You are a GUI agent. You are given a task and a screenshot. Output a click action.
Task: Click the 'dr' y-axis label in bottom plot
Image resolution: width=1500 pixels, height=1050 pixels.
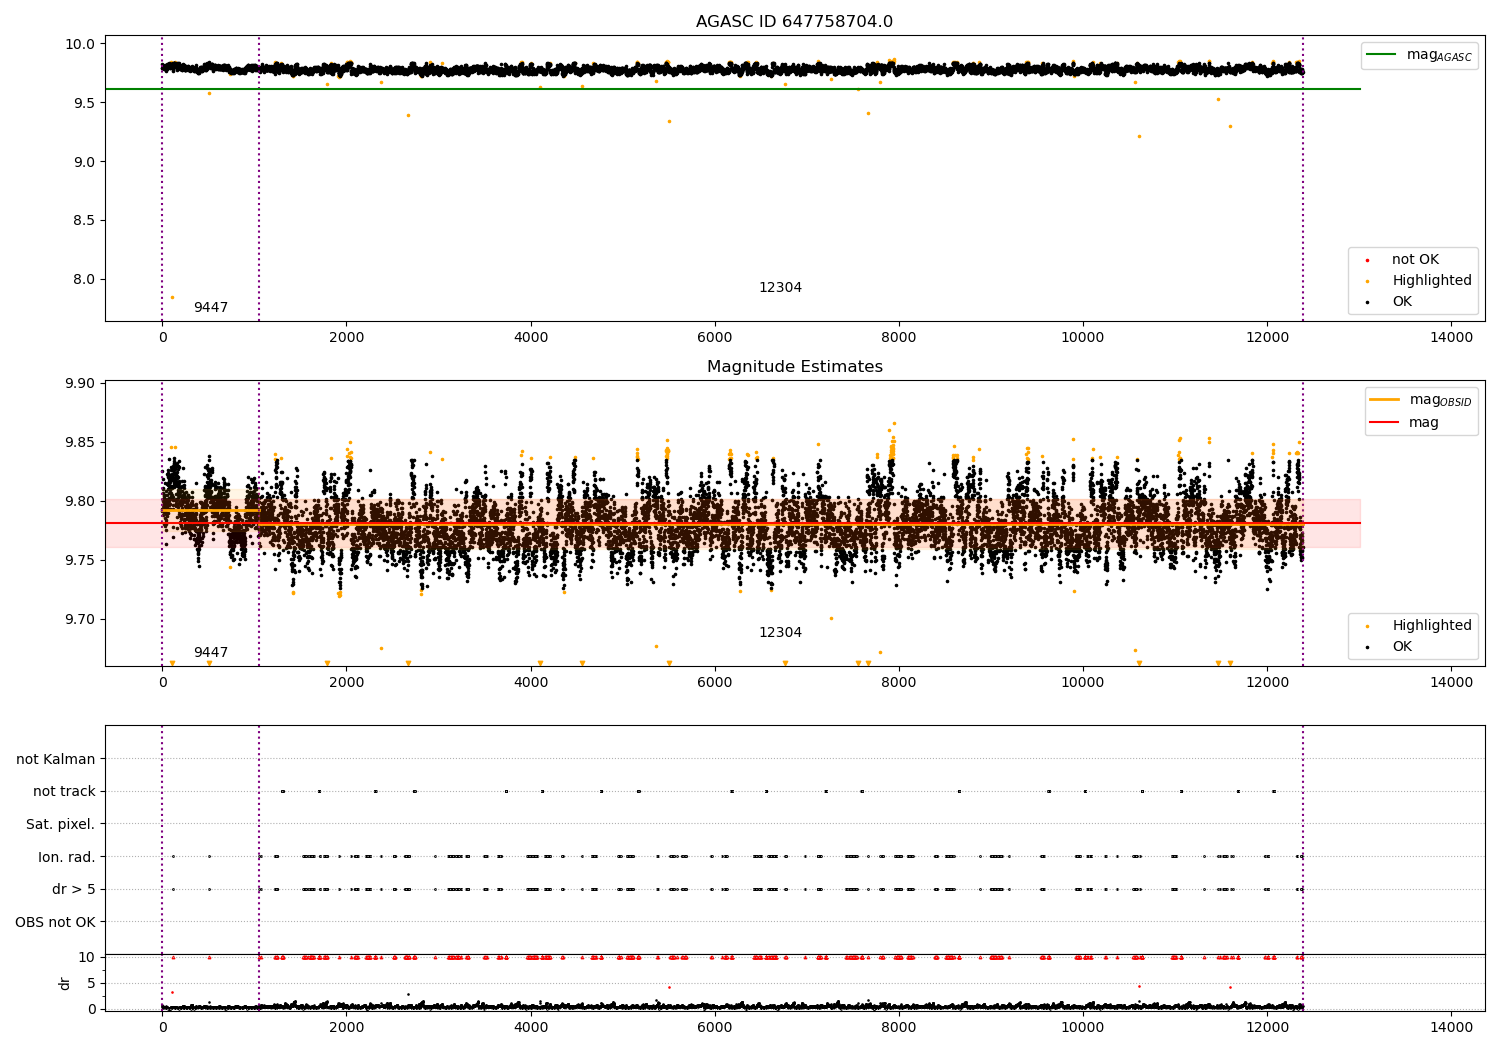65,983
